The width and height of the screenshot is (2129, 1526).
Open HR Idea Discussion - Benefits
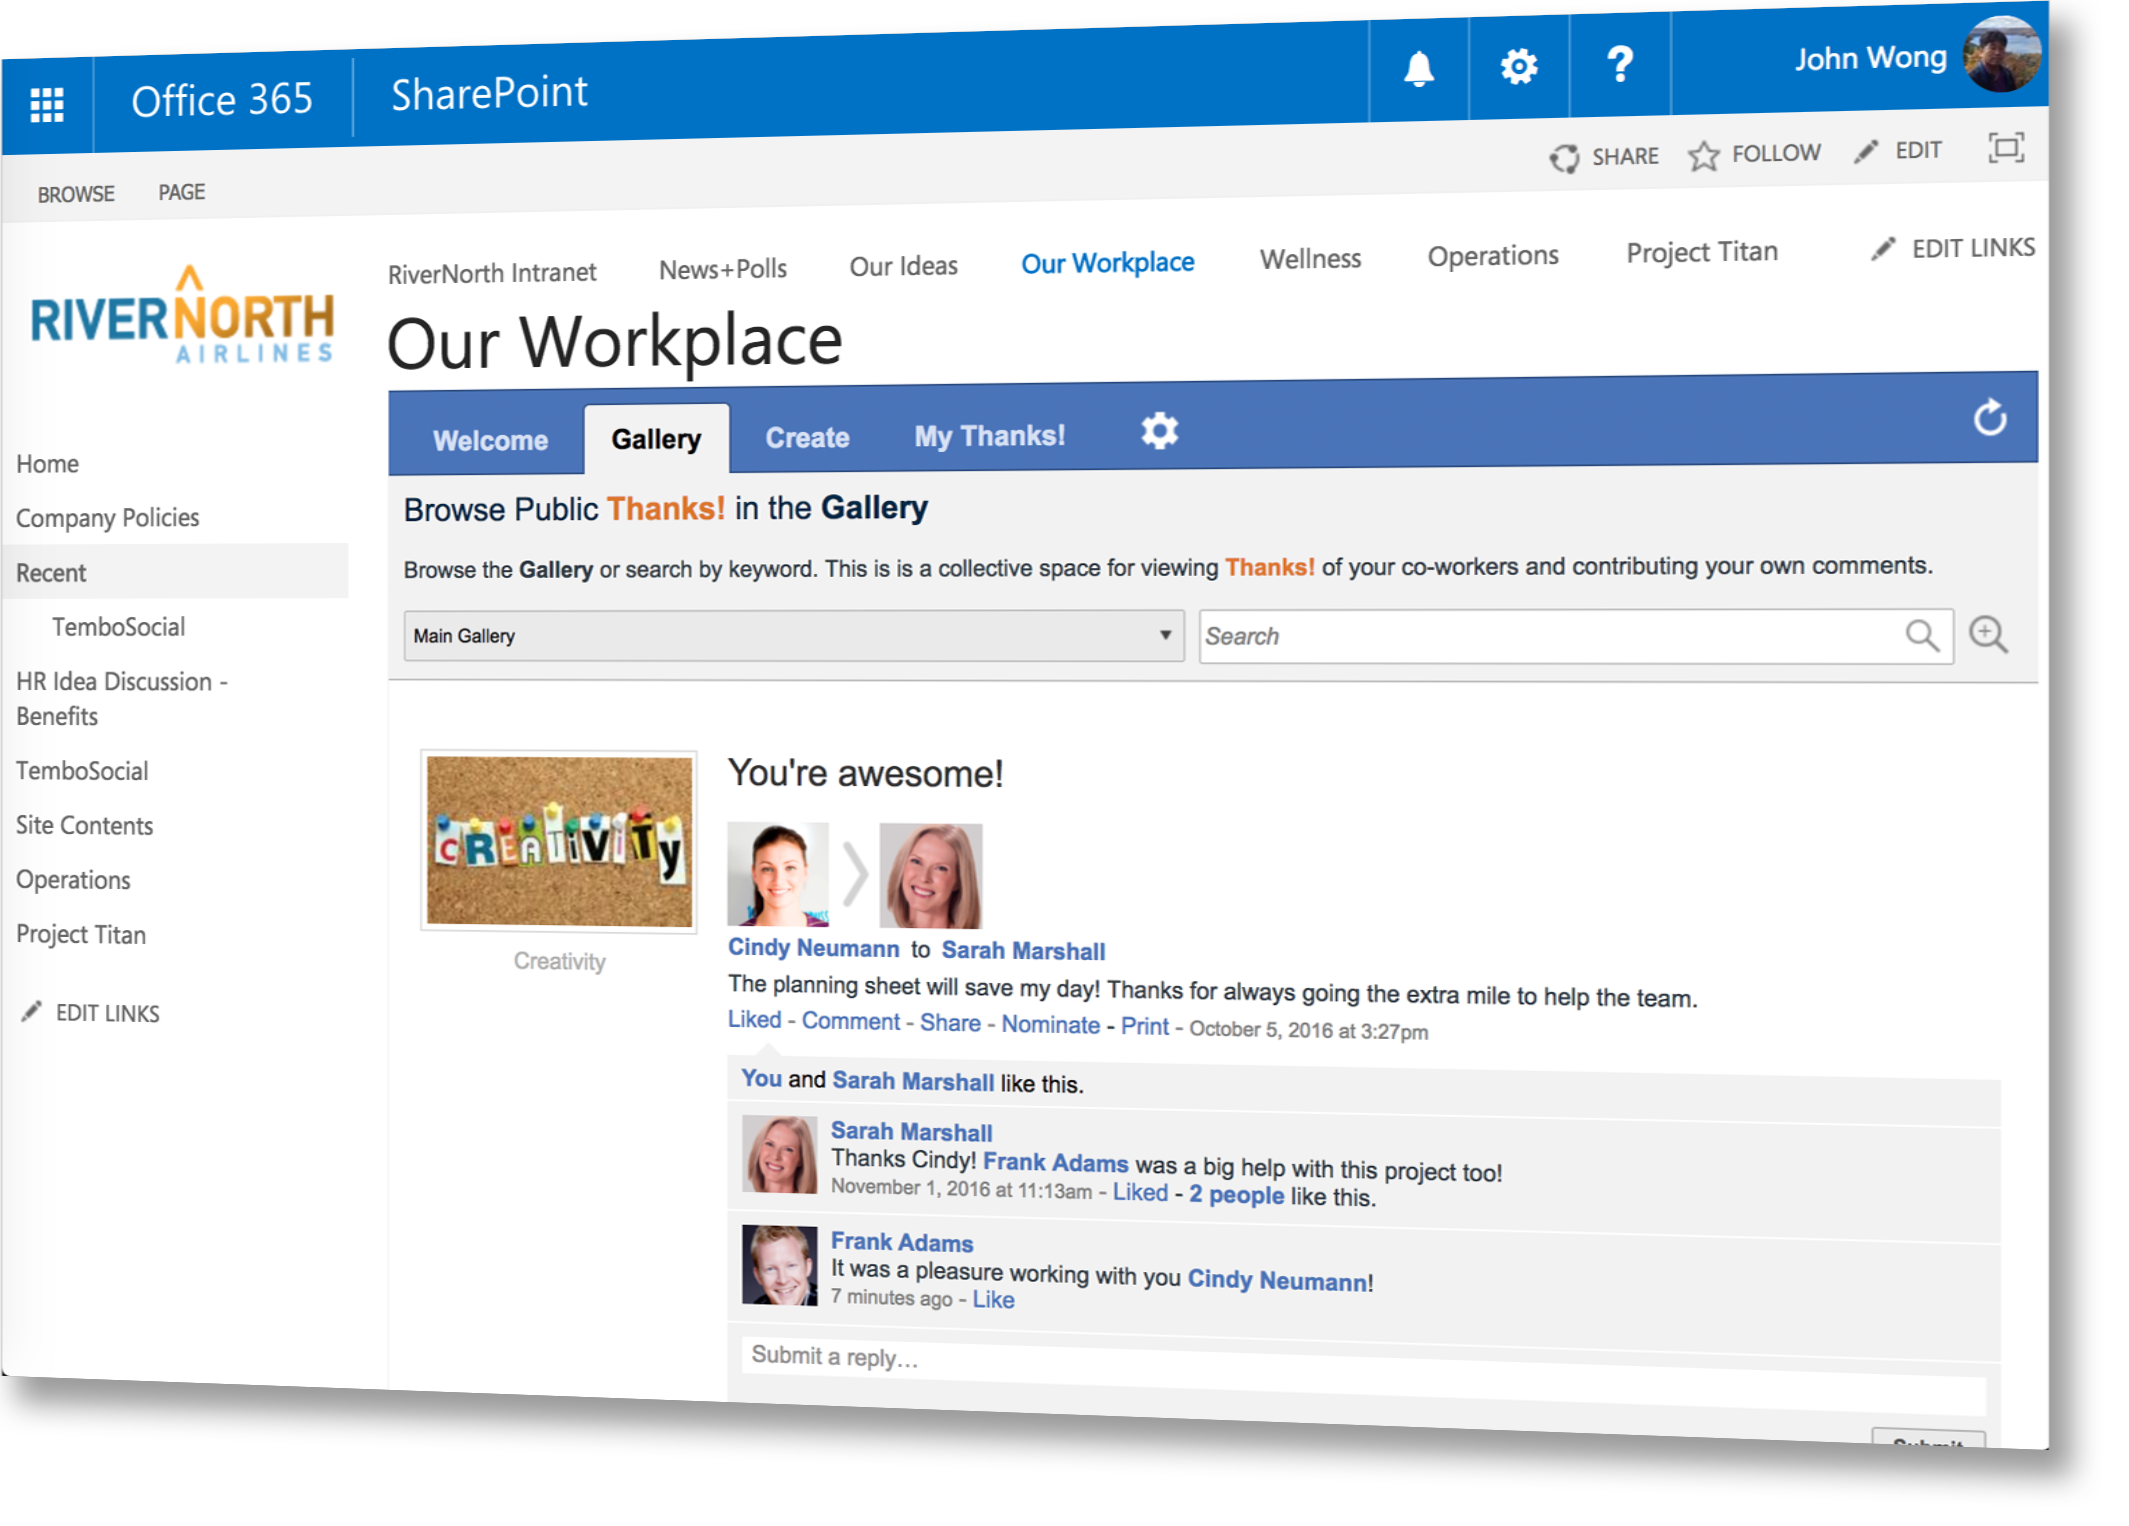122,699
